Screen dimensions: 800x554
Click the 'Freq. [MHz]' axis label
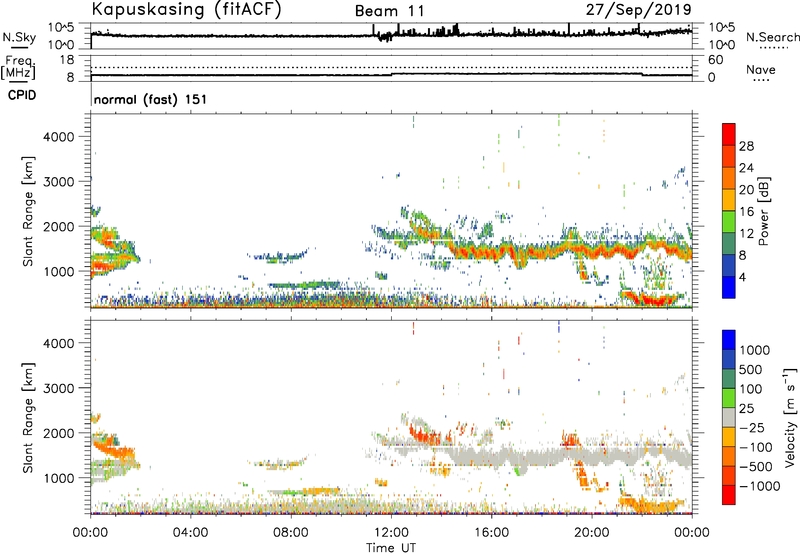[19, 67]
